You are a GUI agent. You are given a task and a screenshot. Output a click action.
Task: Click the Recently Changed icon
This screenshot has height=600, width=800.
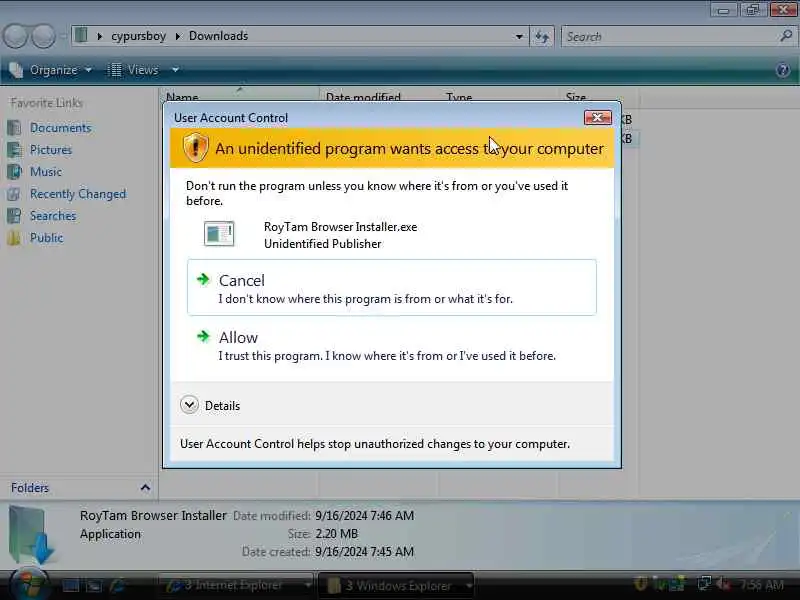(x=14, y=194)
